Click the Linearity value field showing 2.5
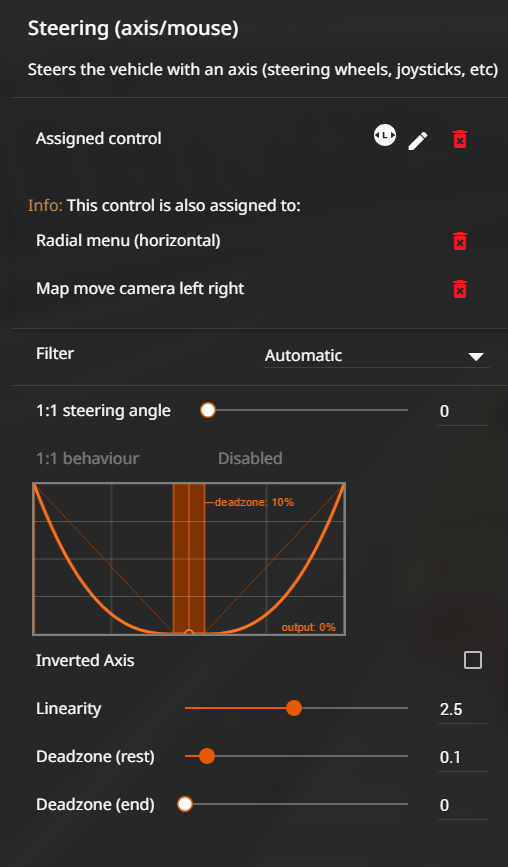 point(463,709)
